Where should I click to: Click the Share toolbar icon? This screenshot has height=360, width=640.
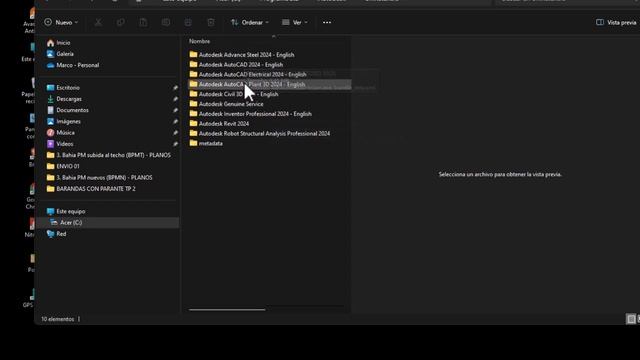[x=188, y=22]
